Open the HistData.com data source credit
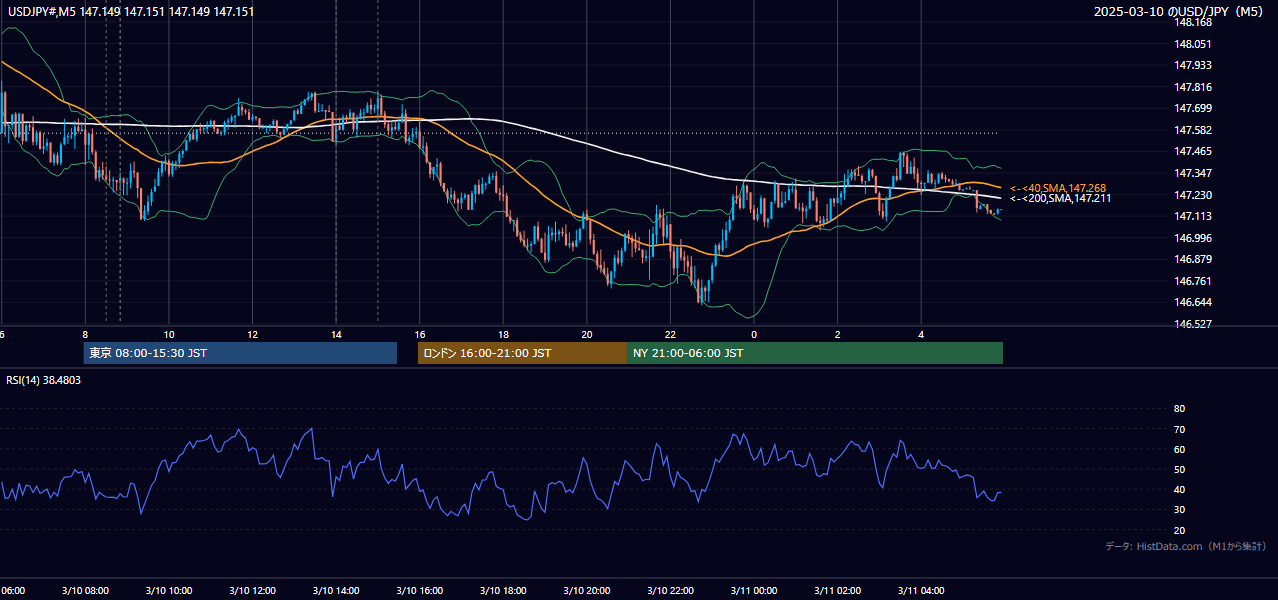 1186,546
